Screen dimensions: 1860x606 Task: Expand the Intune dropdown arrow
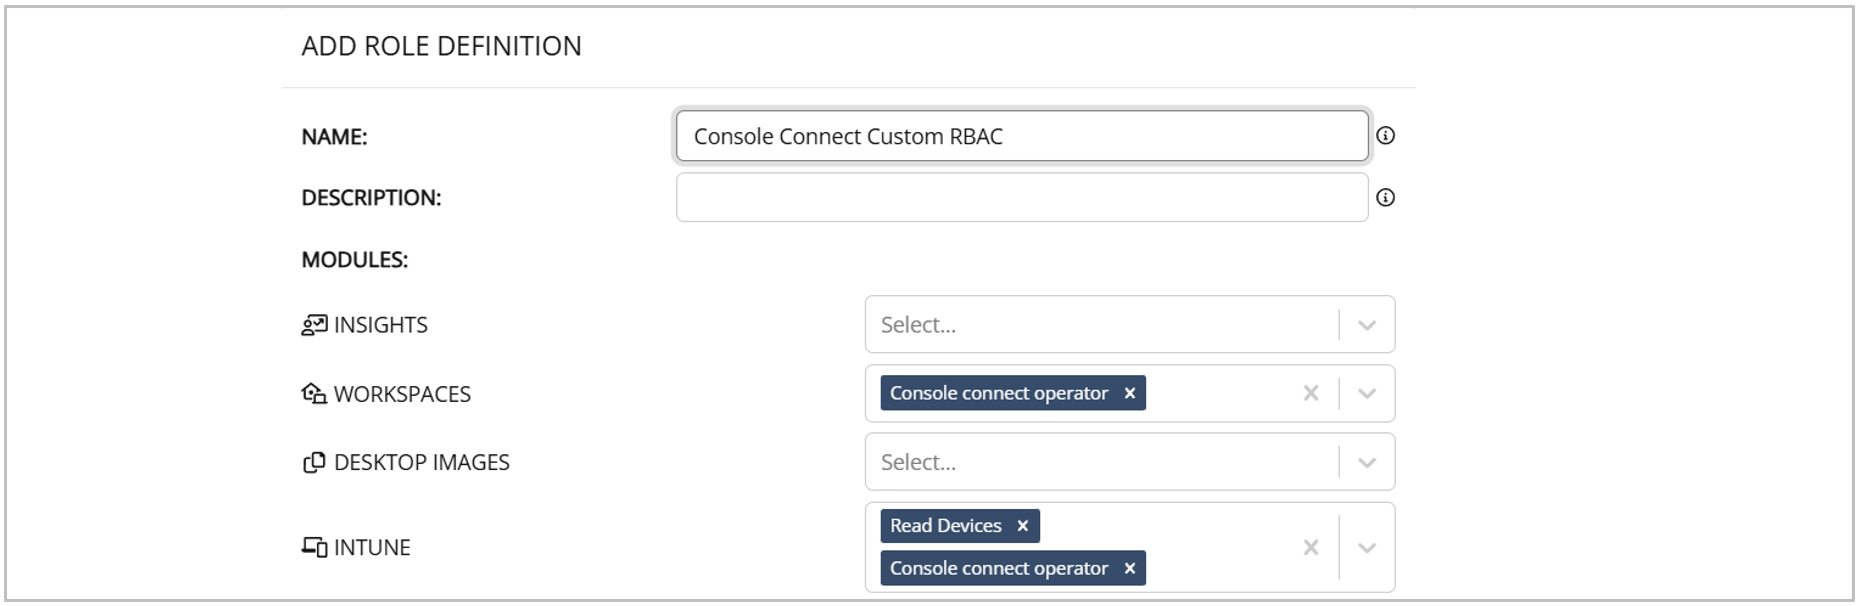point(1367,548)
